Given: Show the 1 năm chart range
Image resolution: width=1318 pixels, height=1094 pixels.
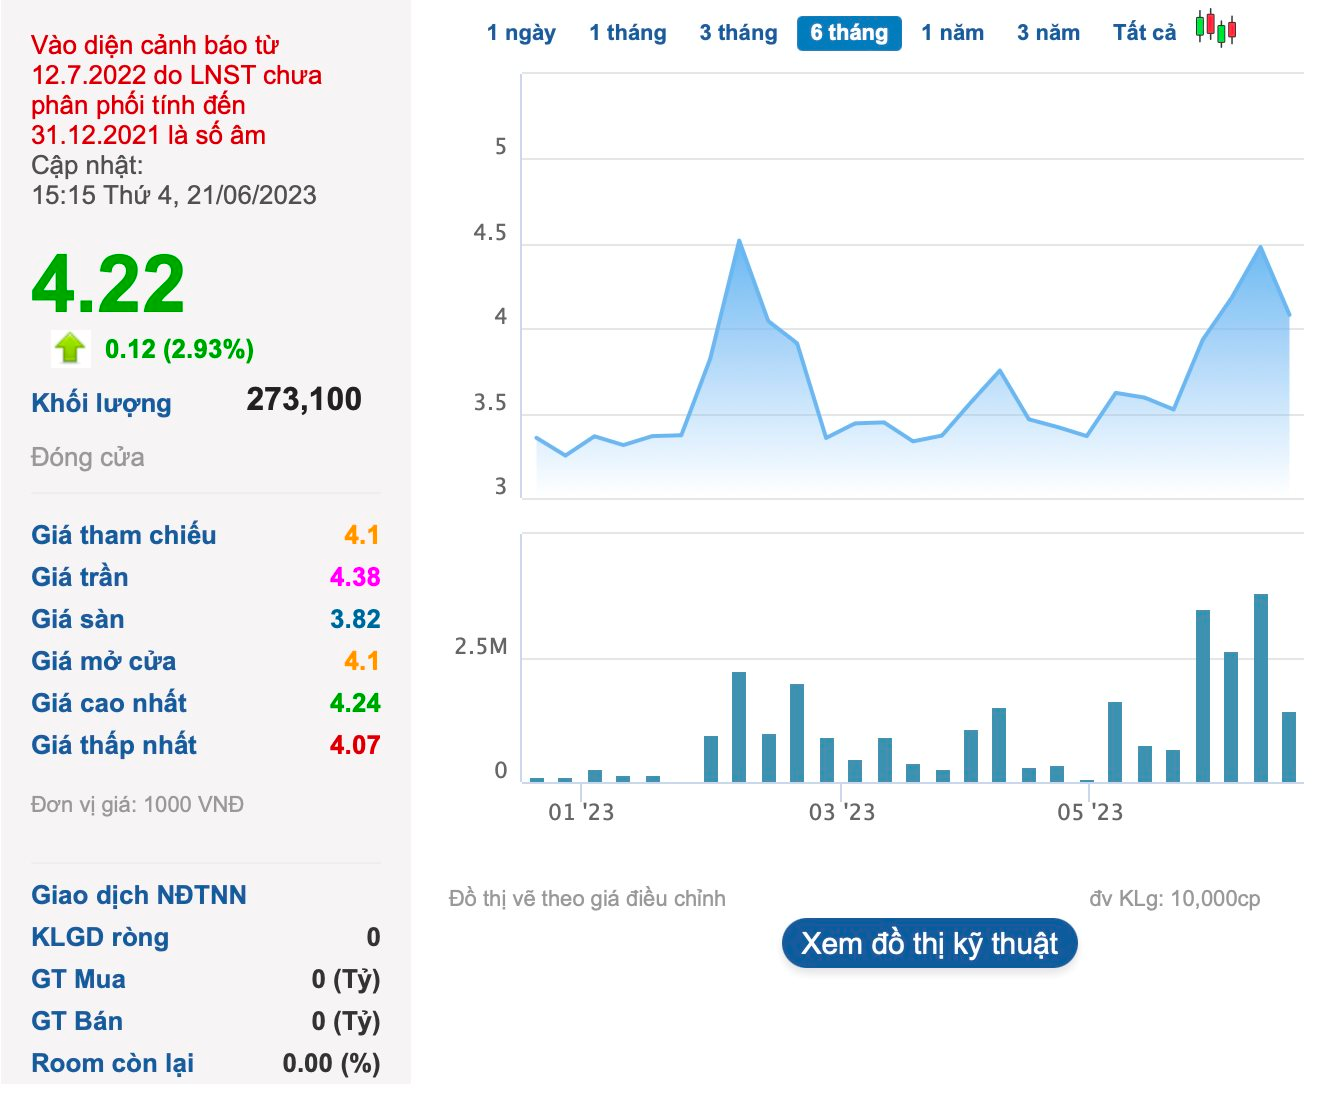Looking at the screenshot, I should point(952,33).
